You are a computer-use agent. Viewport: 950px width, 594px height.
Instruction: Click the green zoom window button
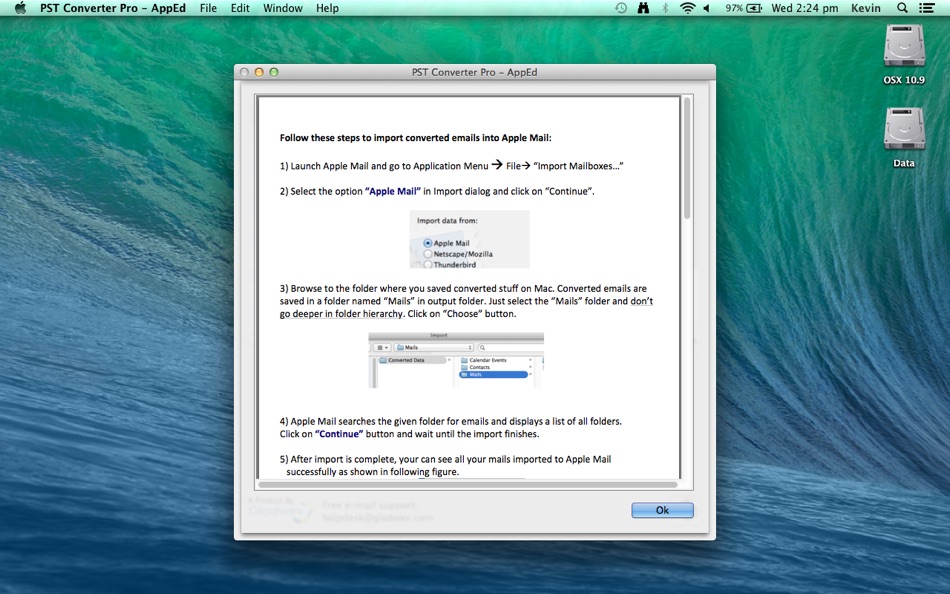274,72
